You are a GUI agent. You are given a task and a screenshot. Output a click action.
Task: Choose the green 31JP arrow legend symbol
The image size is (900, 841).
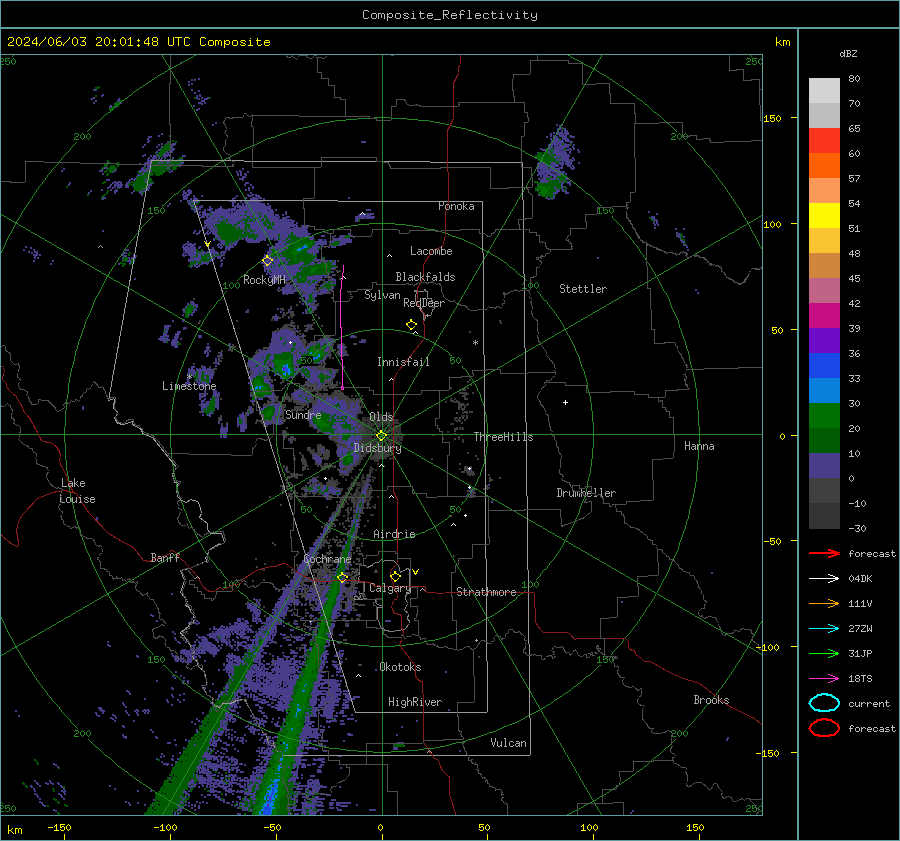click(x=824, y=653)
